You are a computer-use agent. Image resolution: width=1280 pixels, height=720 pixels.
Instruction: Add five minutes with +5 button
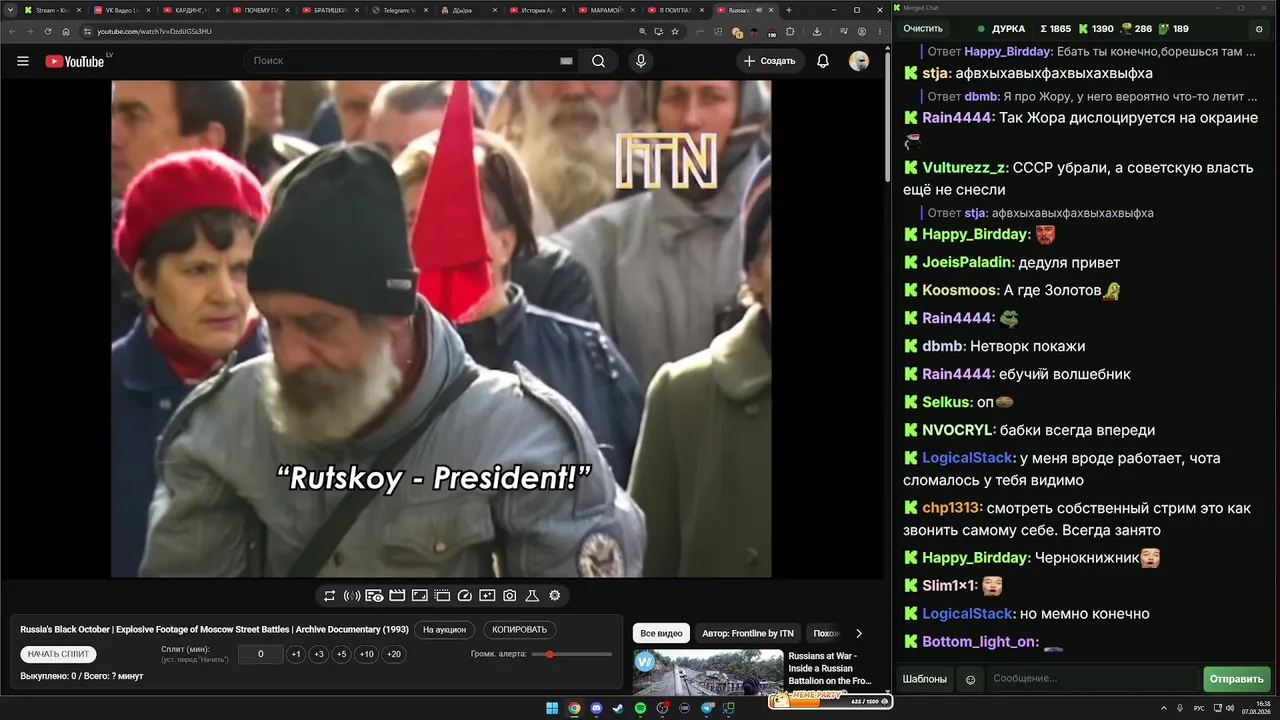click(342, 654)
